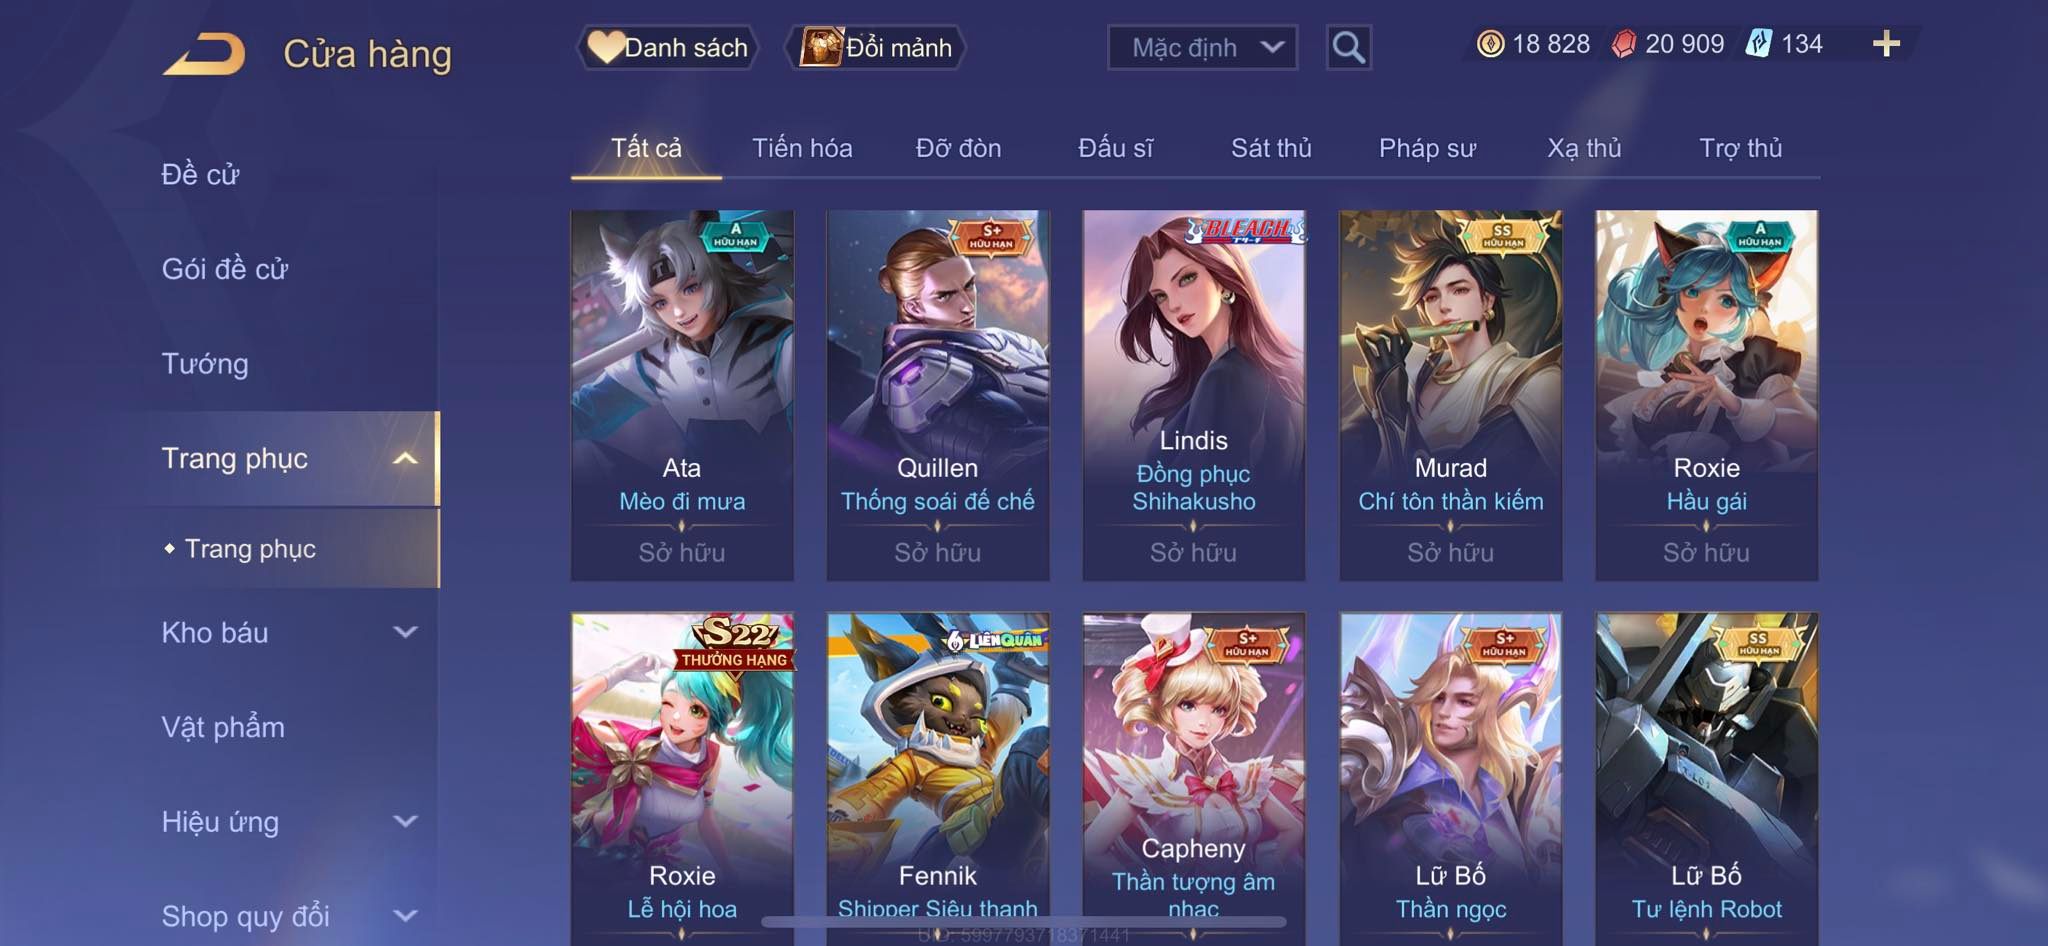Go to Tướng in the sidebar

205,364
